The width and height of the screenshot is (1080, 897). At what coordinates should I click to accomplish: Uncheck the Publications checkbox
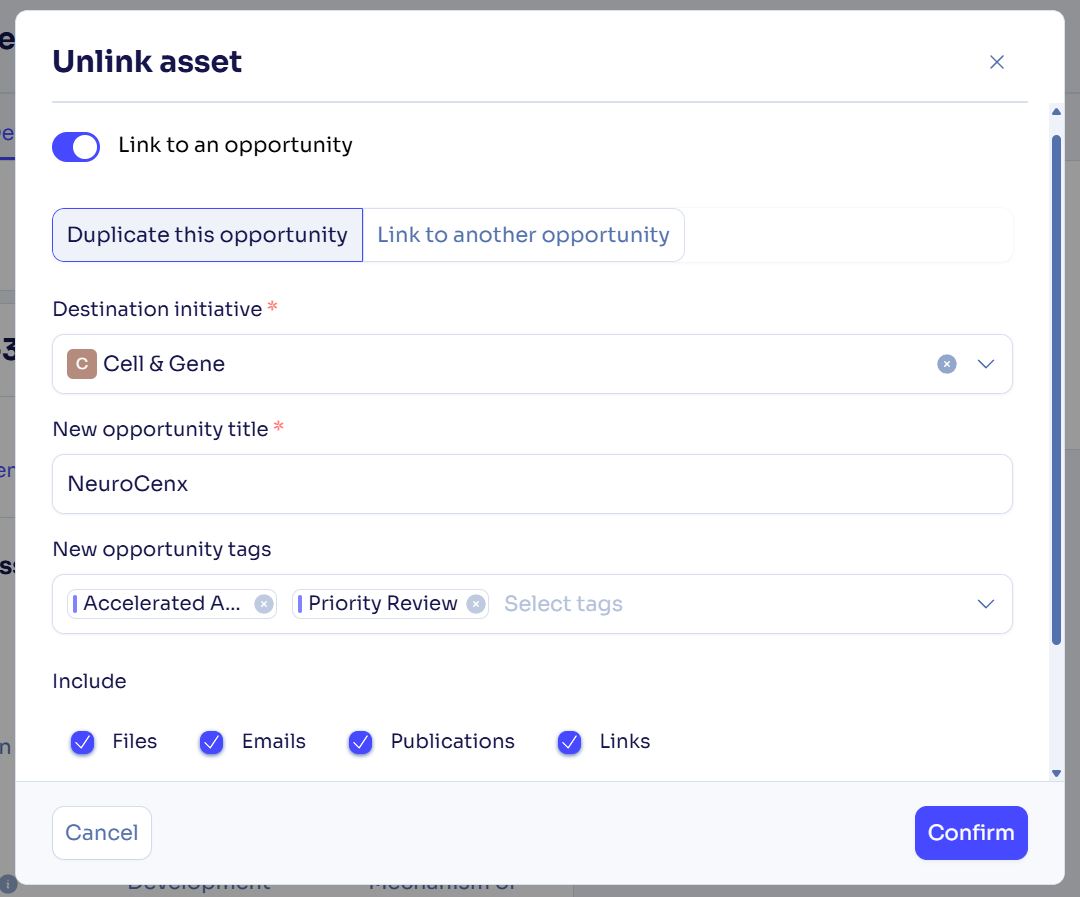[361, 742]
